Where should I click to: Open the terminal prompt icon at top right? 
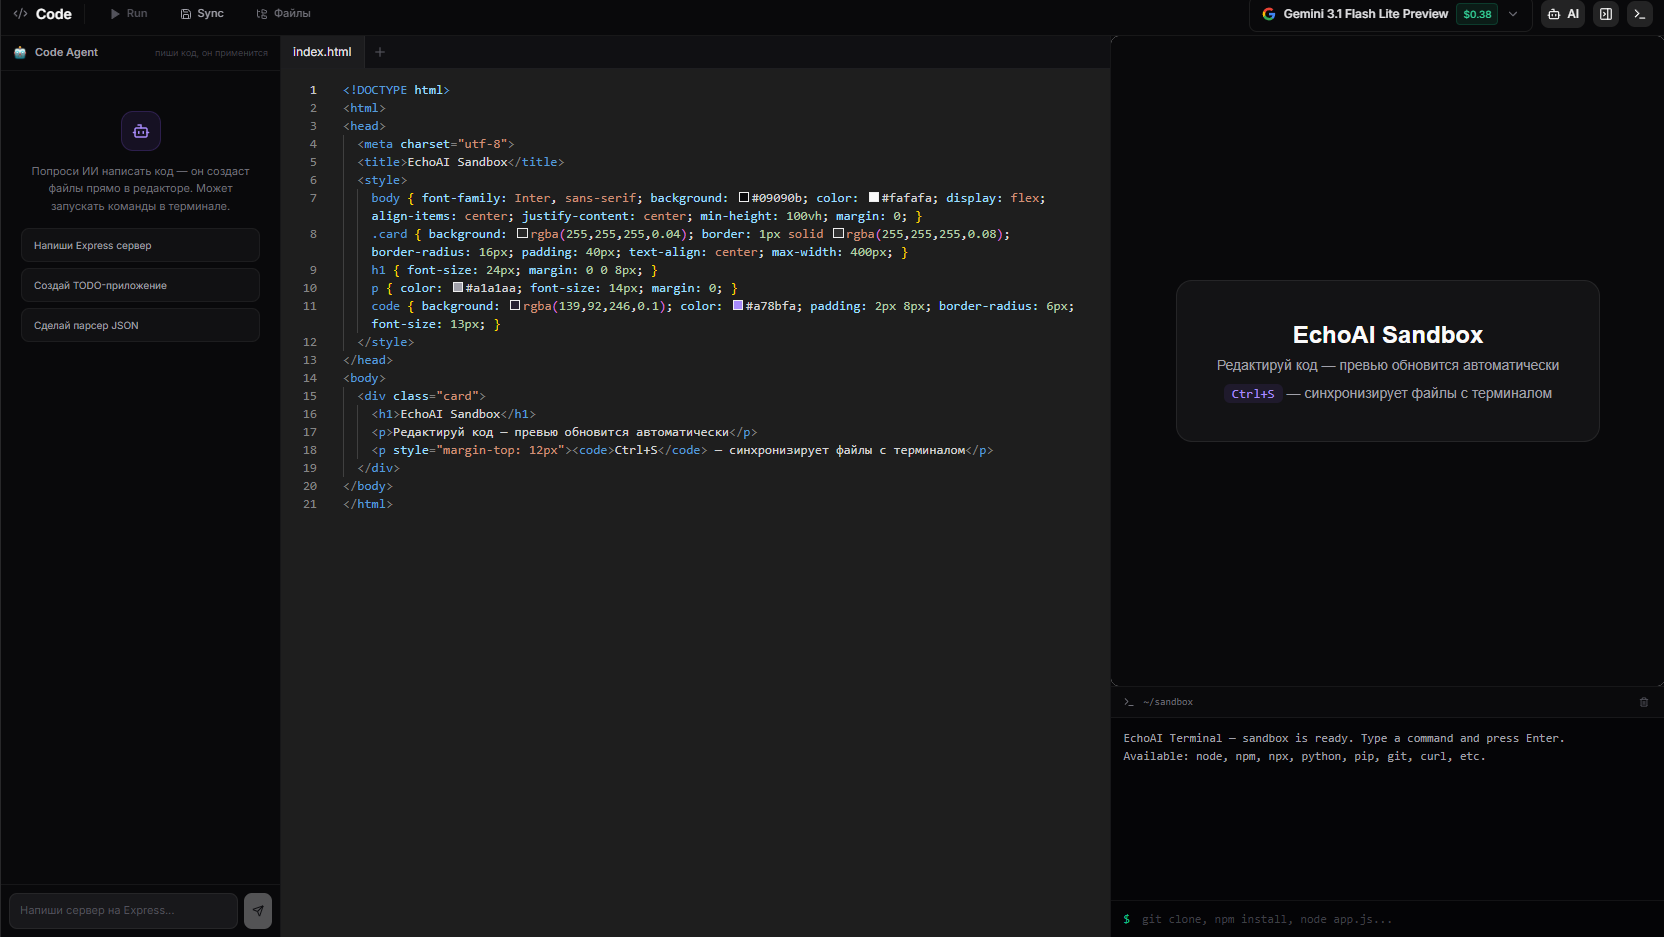[x=1639, y=15]
